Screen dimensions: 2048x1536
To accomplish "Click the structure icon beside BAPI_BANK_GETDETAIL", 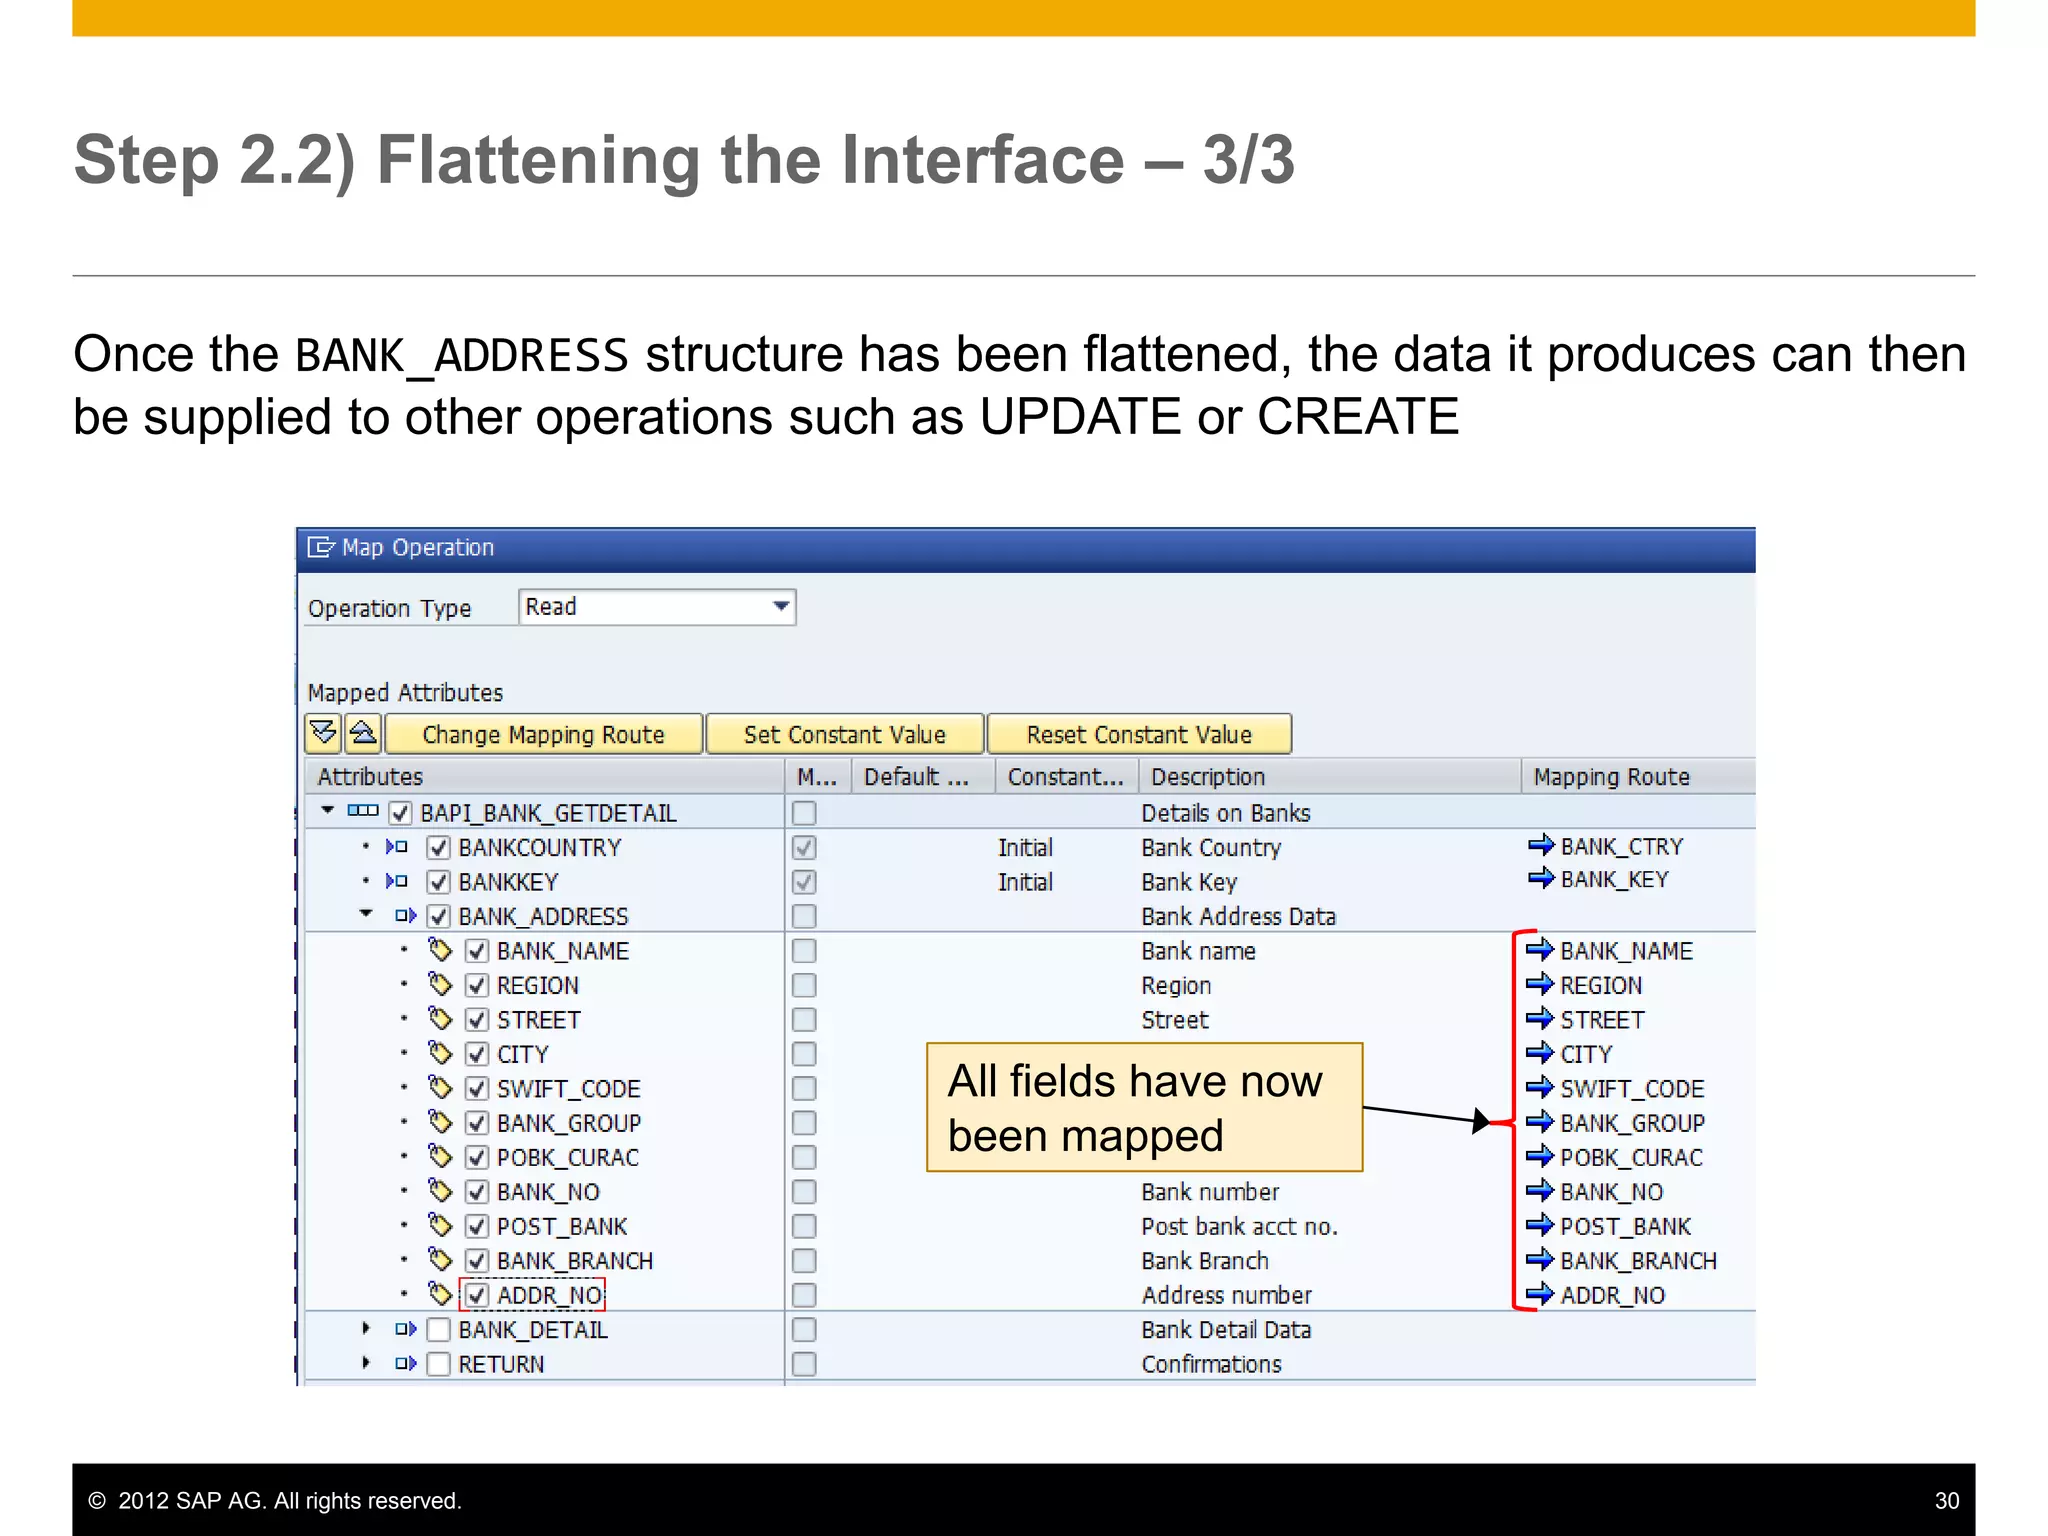I will 363,811.
